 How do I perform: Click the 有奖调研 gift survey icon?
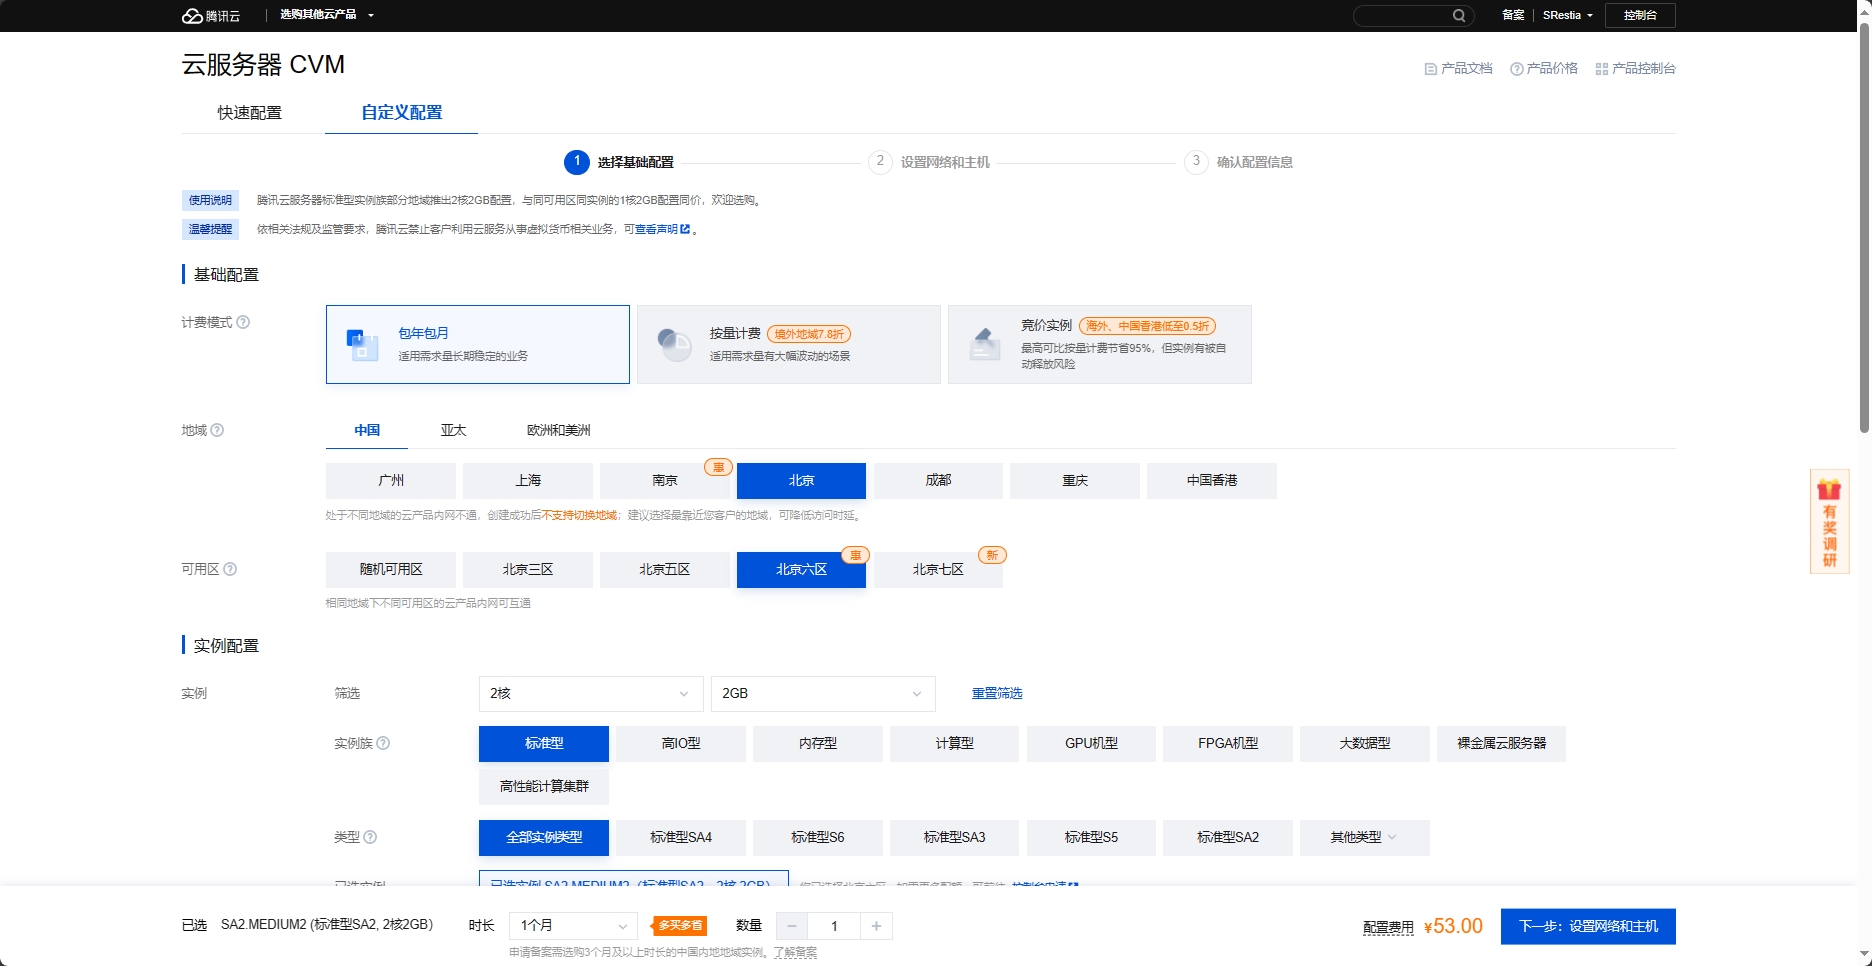[x=1829, y=522]
